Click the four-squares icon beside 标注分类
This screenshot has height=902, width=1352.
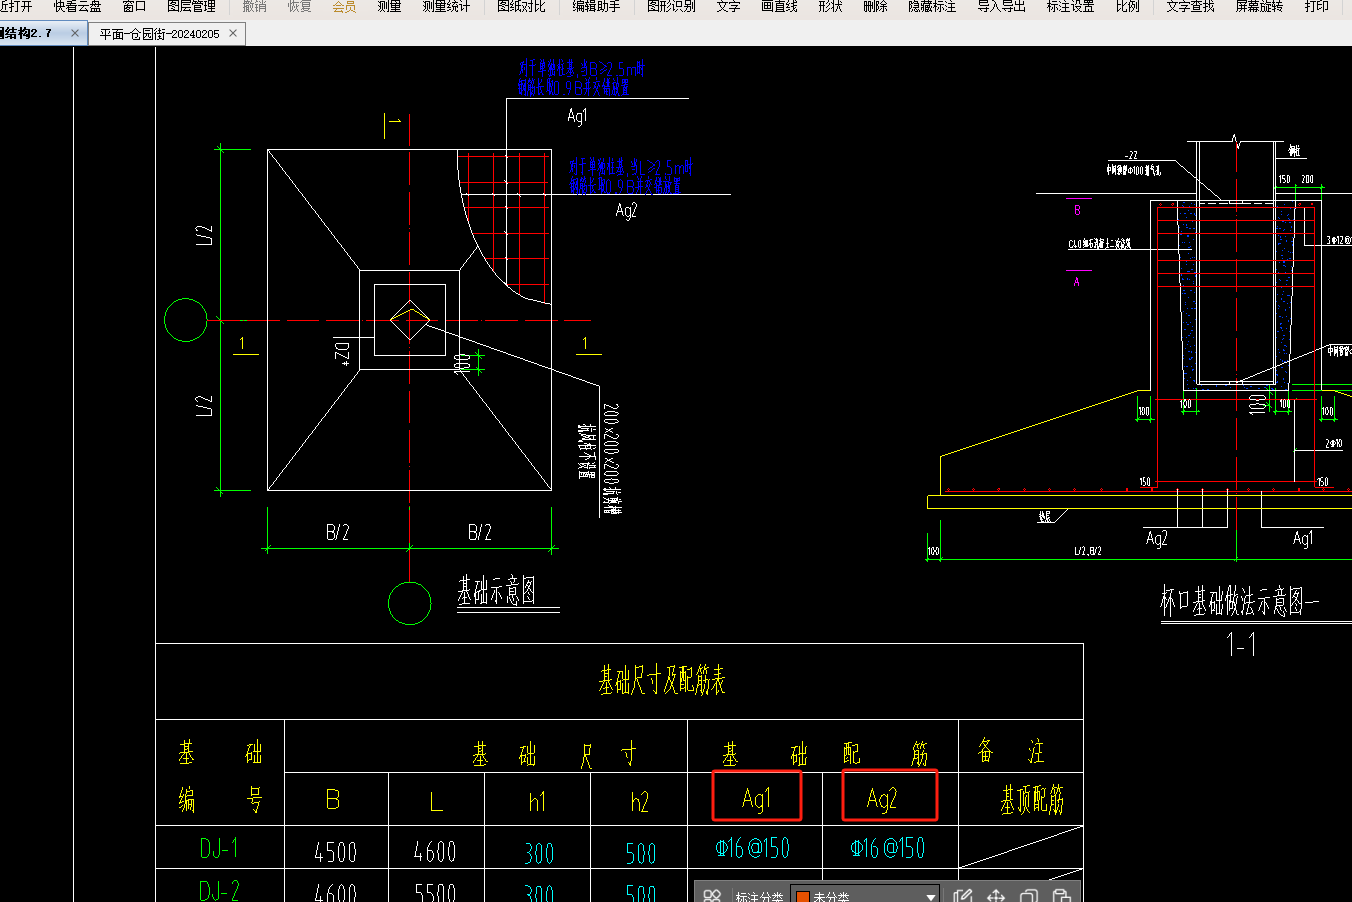pos(712,895)
